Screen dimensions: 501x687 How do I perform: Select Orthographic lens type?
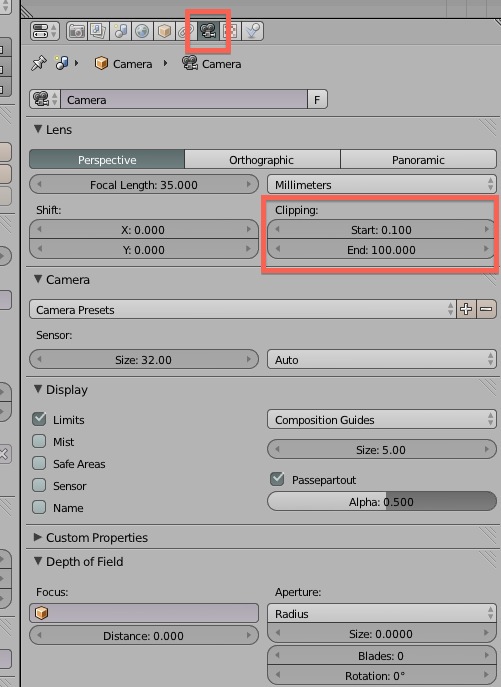tap(262, 160)
